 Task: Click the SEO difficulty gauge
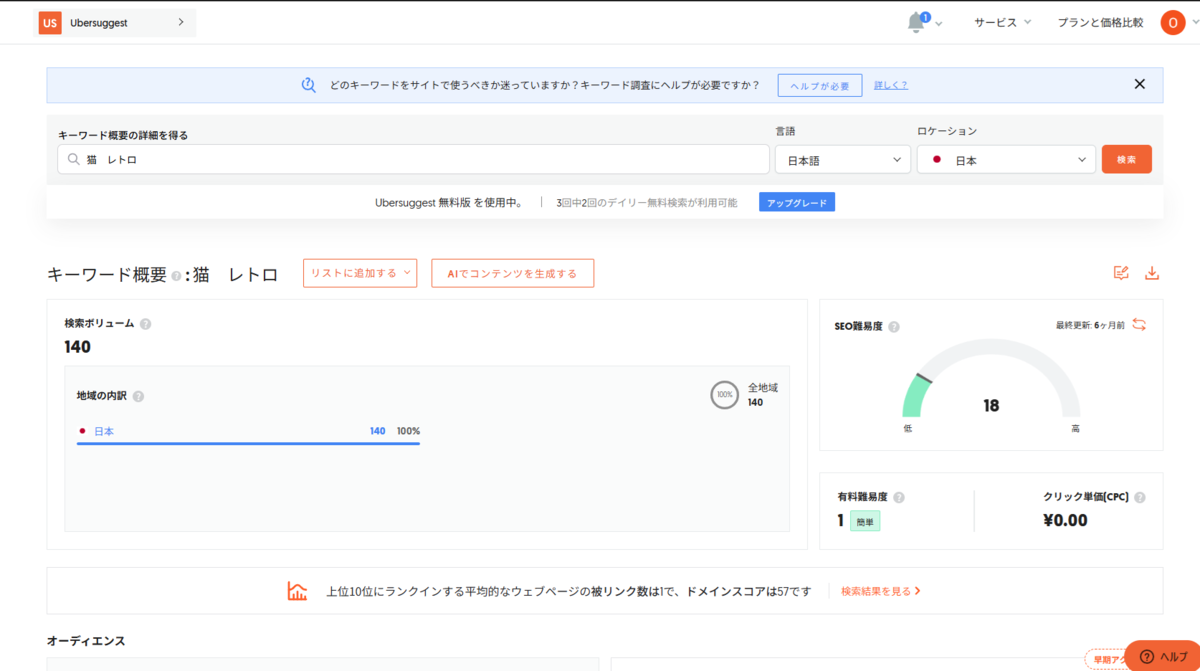(x=991, y=380)
